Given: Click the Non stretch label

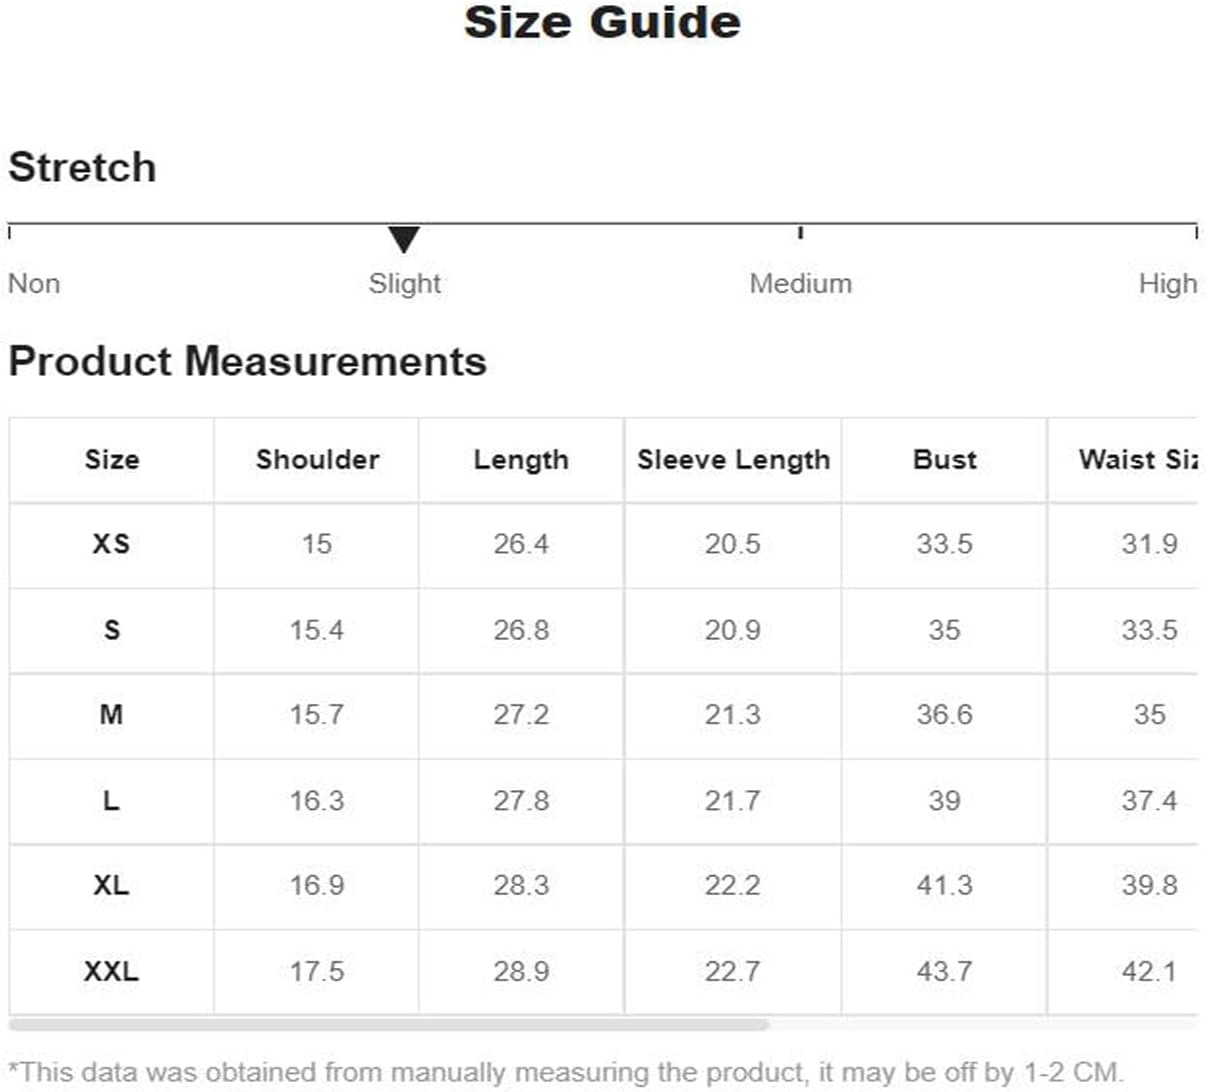Looking at the screenshot, I should click(34, 284).
